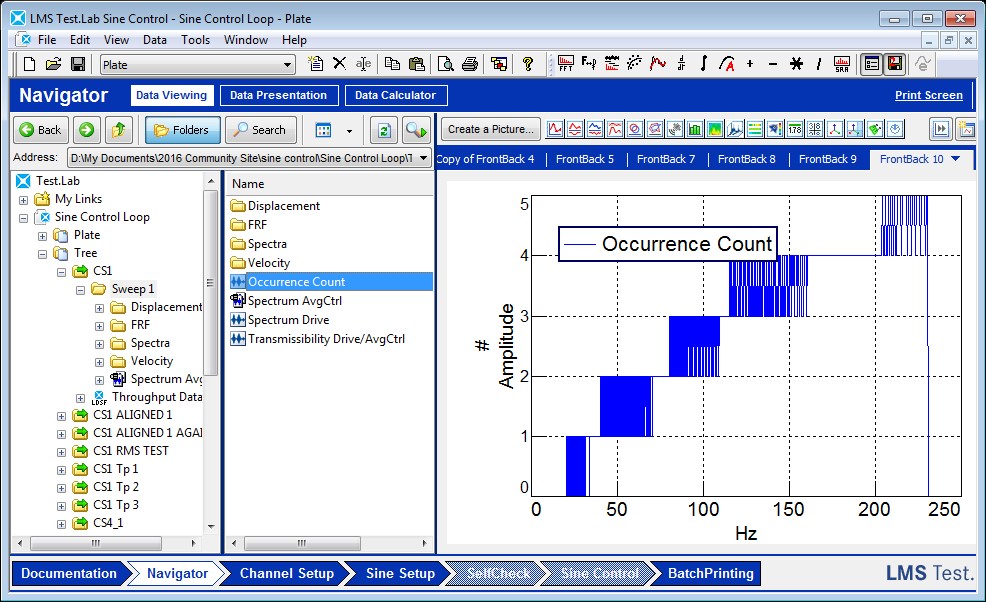Click the Help question mark icon
986x602 pixels.
[528, 64]
